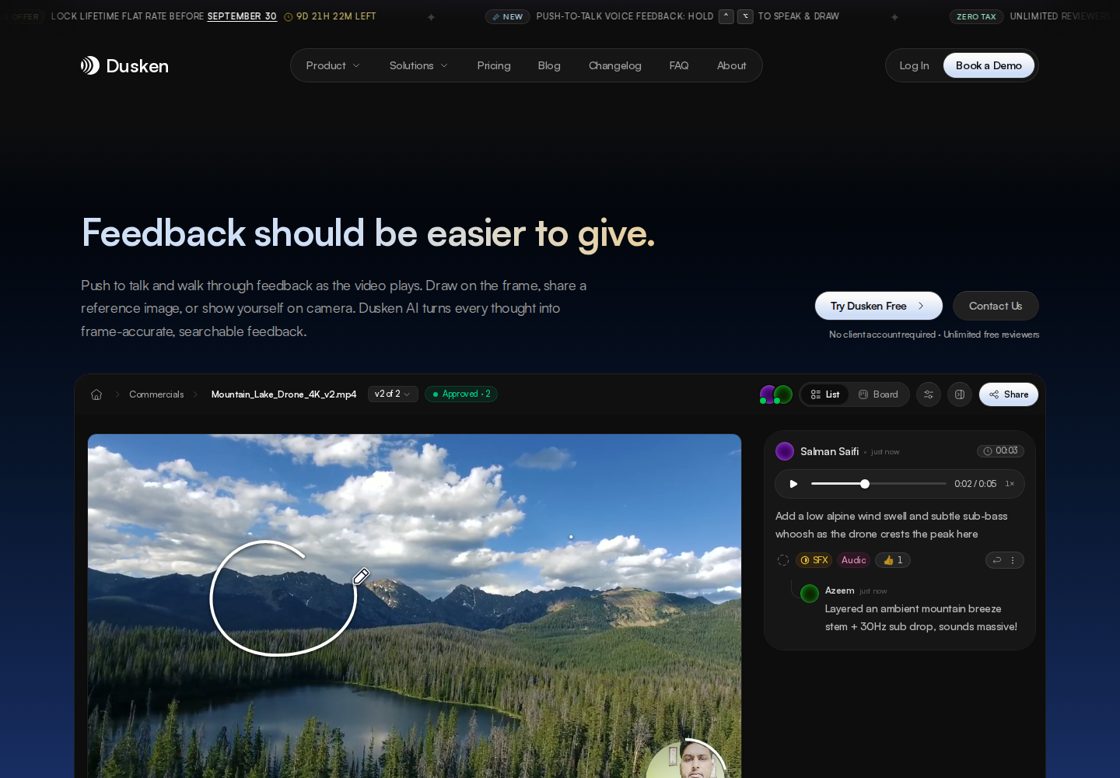Click the up-arrow key icon in banner
Screen dimensions: 1120x778
[726, 16]
